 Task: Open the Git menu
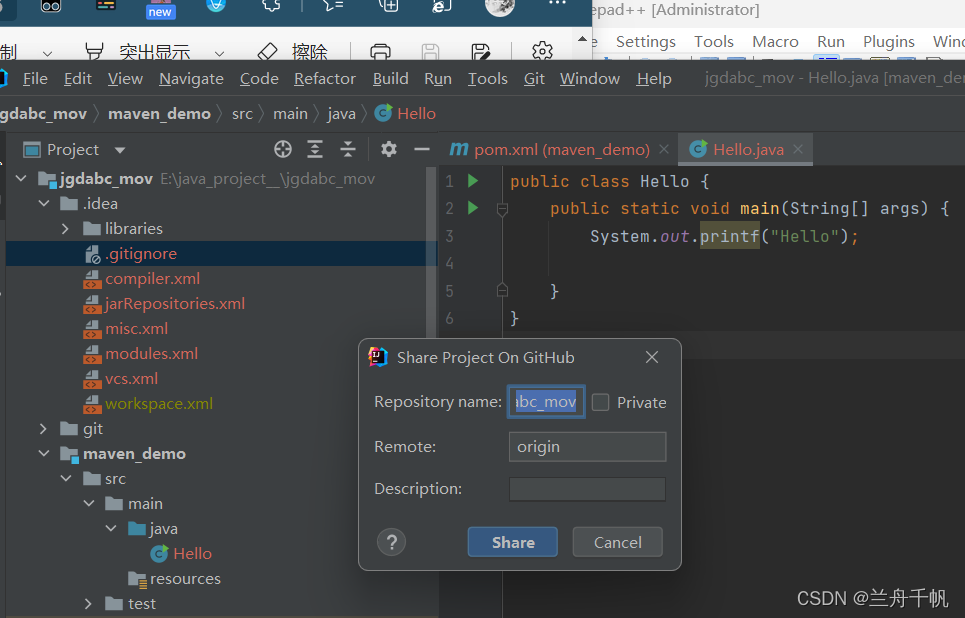(534, 79)
